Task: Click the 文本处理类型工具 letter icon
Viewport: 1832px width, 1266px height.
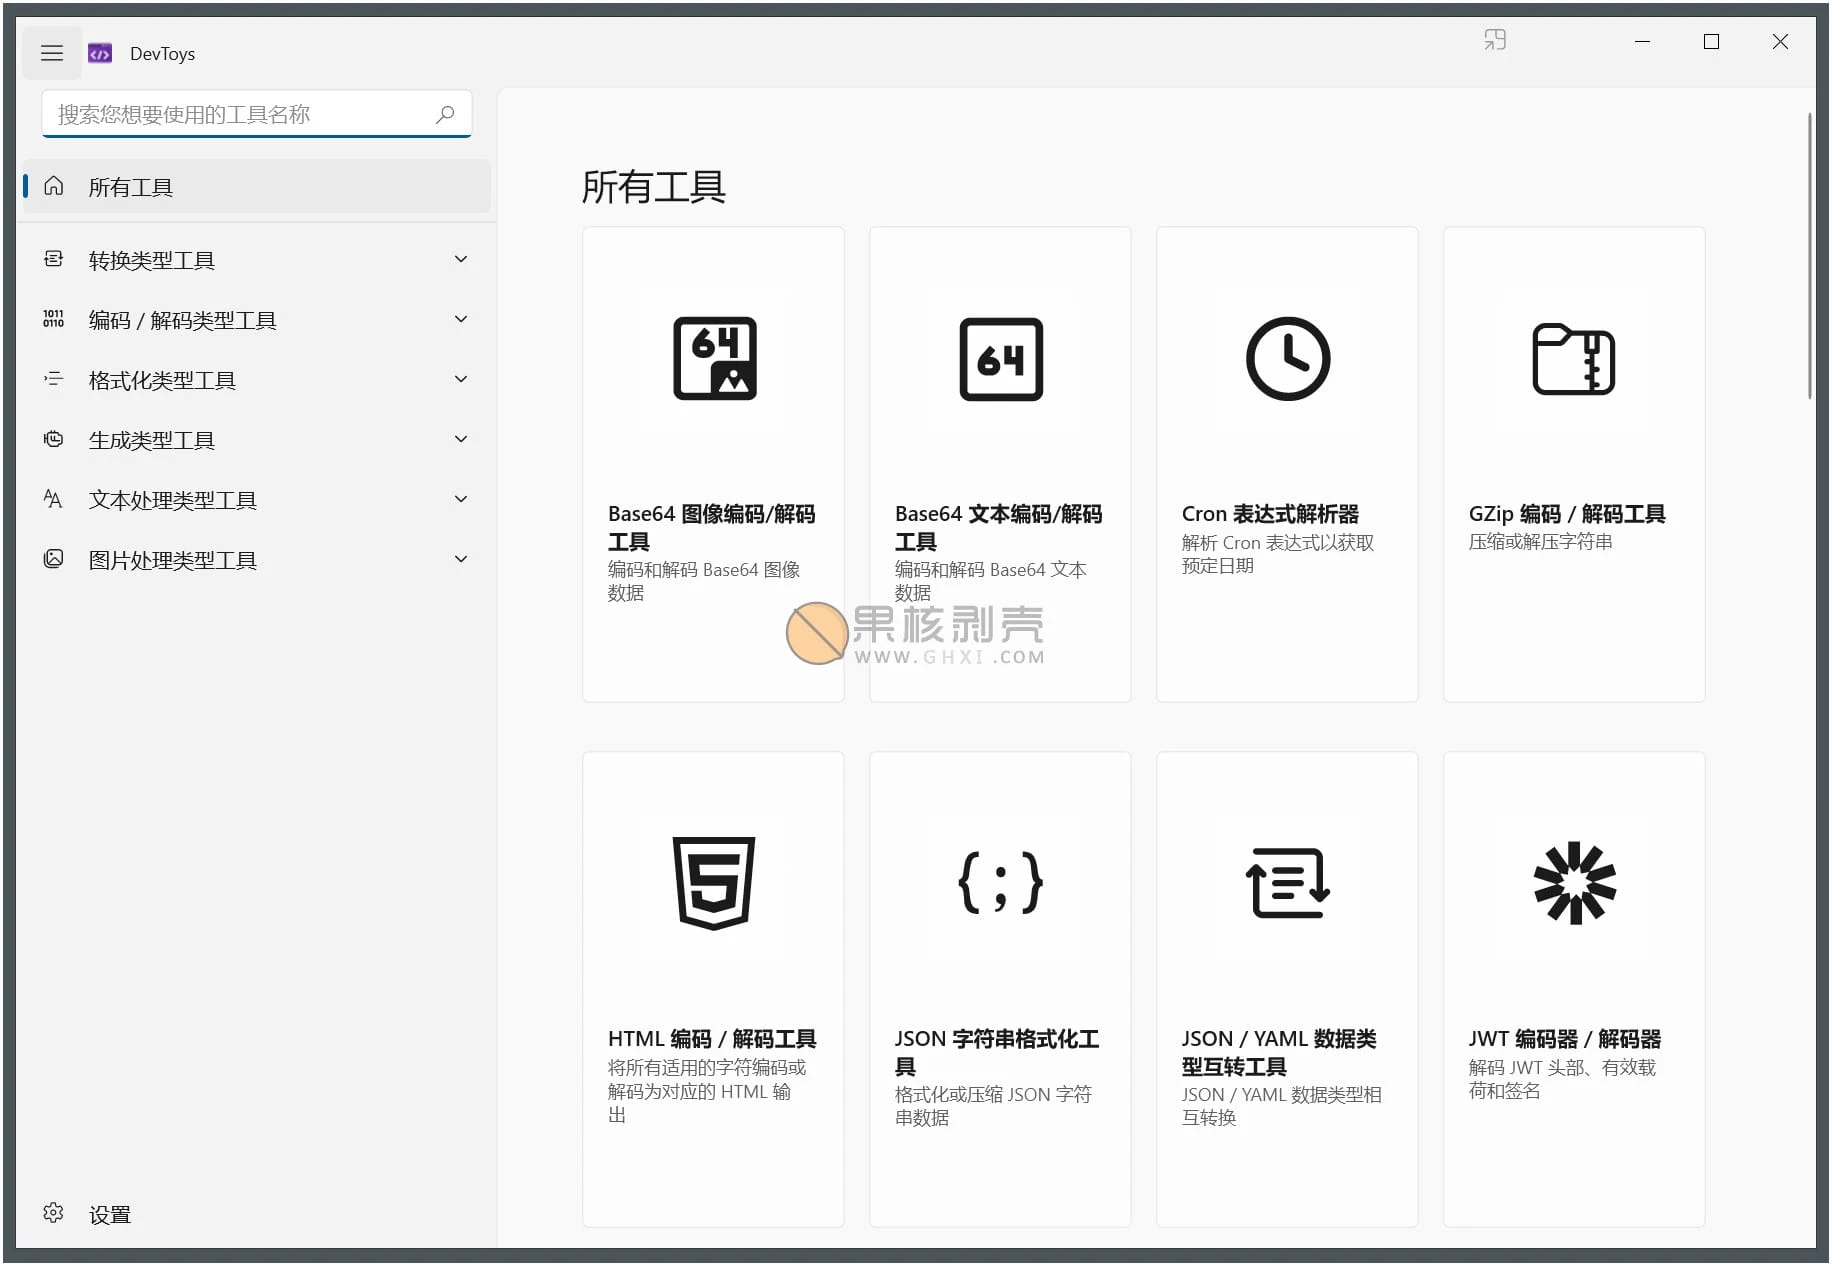Action: click(x=54, y=499)
